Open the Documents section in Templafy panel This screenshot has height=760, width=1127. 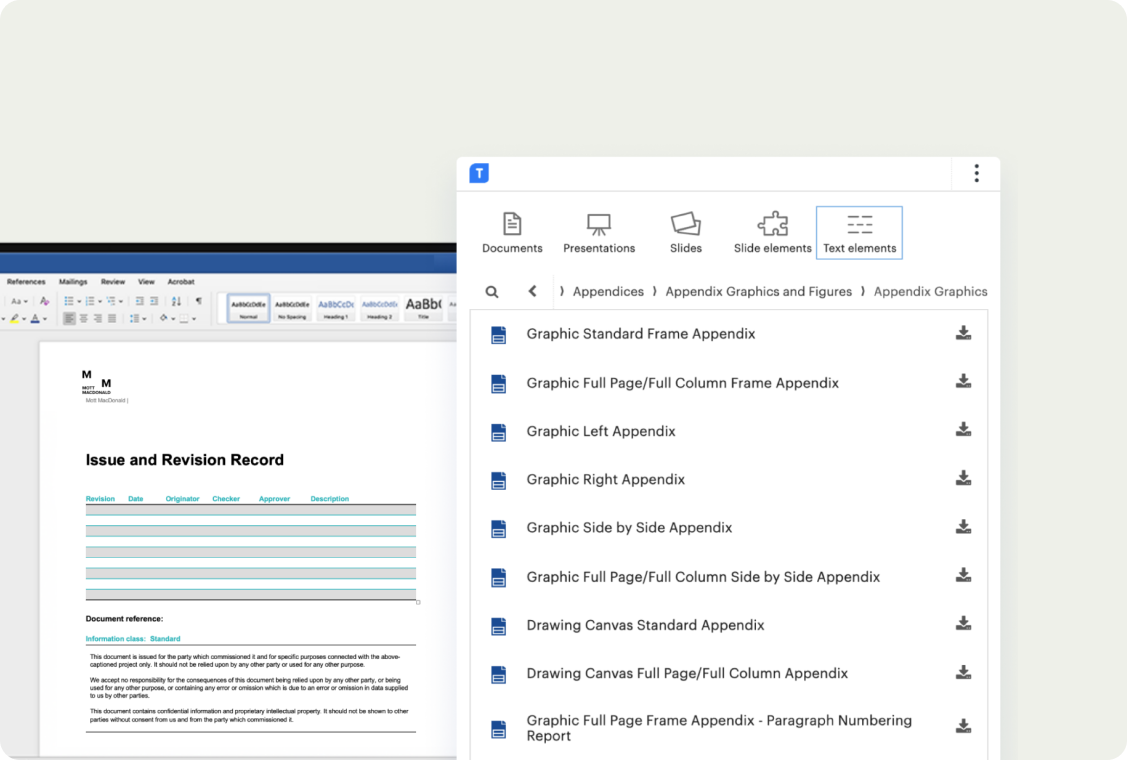[512, 233]
